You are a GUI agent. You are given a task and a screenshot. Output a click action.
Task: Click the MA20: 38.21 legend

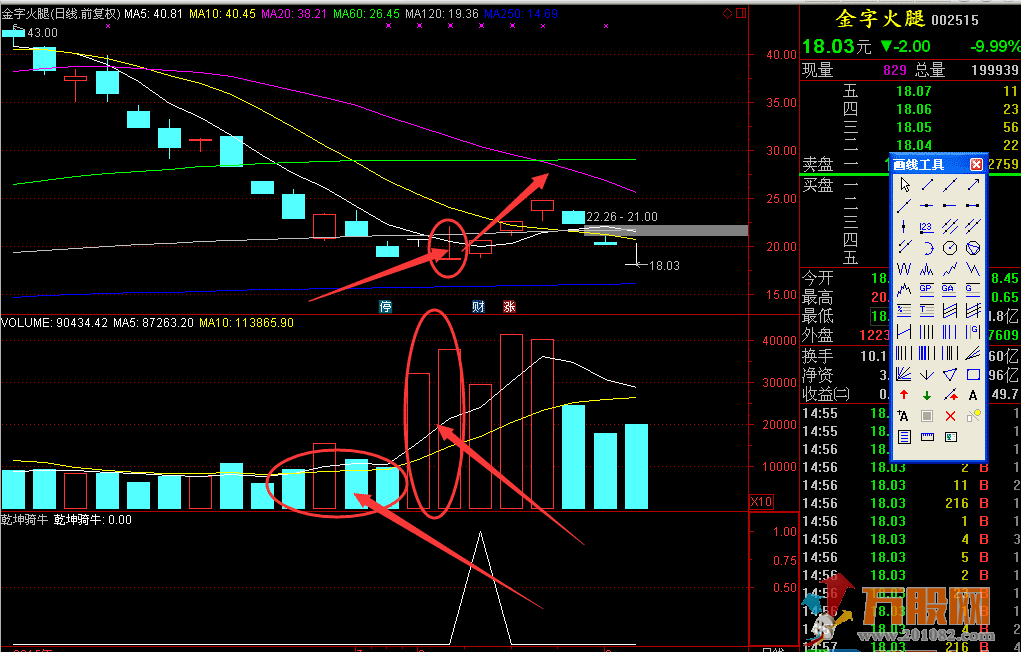coord(294,13)
